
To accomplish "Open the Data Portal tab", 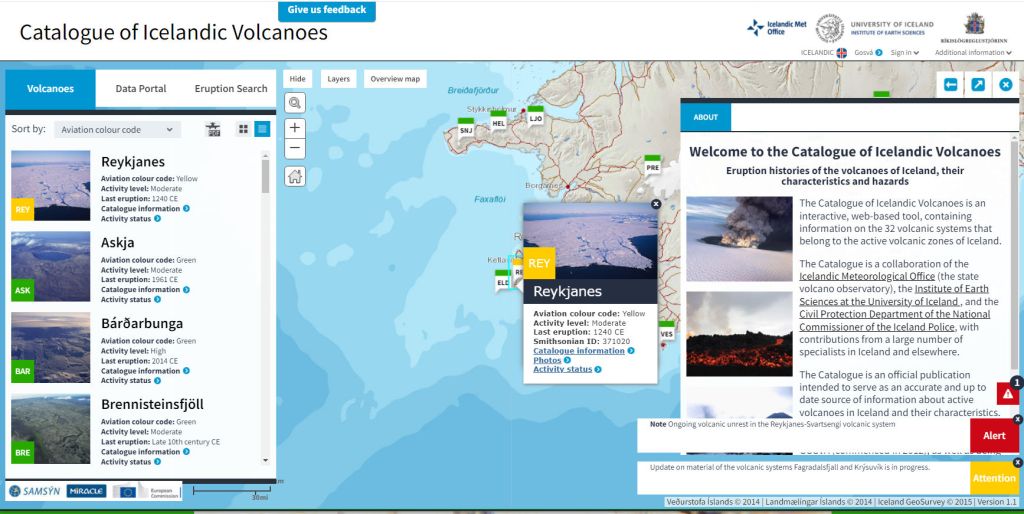I will click(x=141, y=89).
